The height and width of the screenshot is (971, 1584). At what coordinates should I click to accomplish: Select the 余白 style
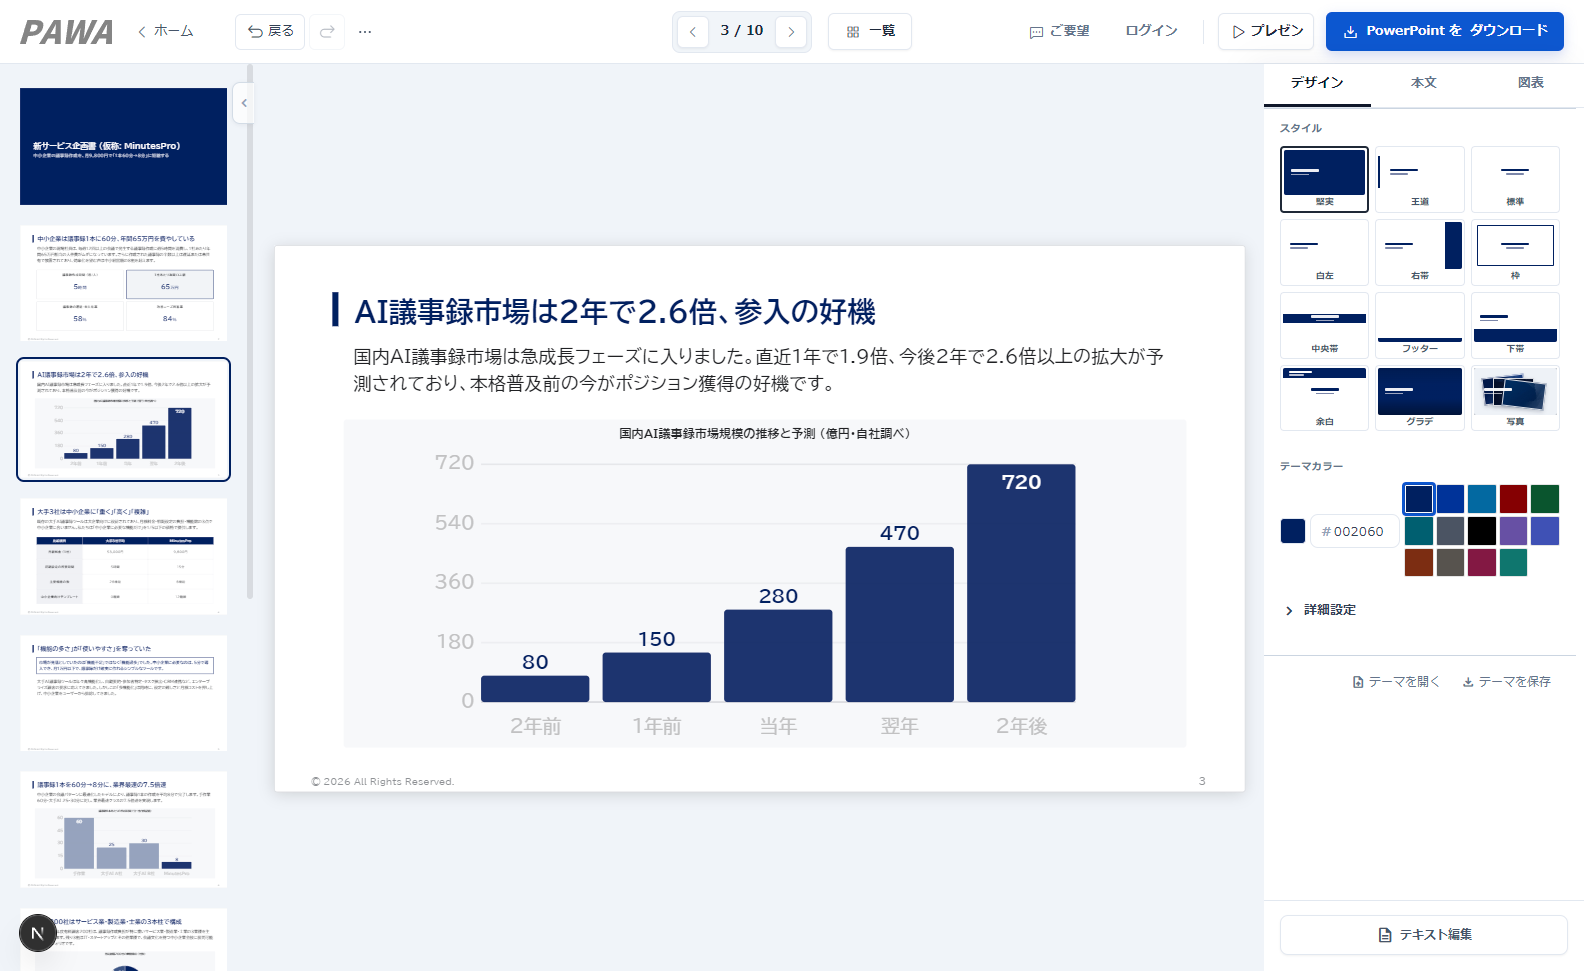point(1324,398)
